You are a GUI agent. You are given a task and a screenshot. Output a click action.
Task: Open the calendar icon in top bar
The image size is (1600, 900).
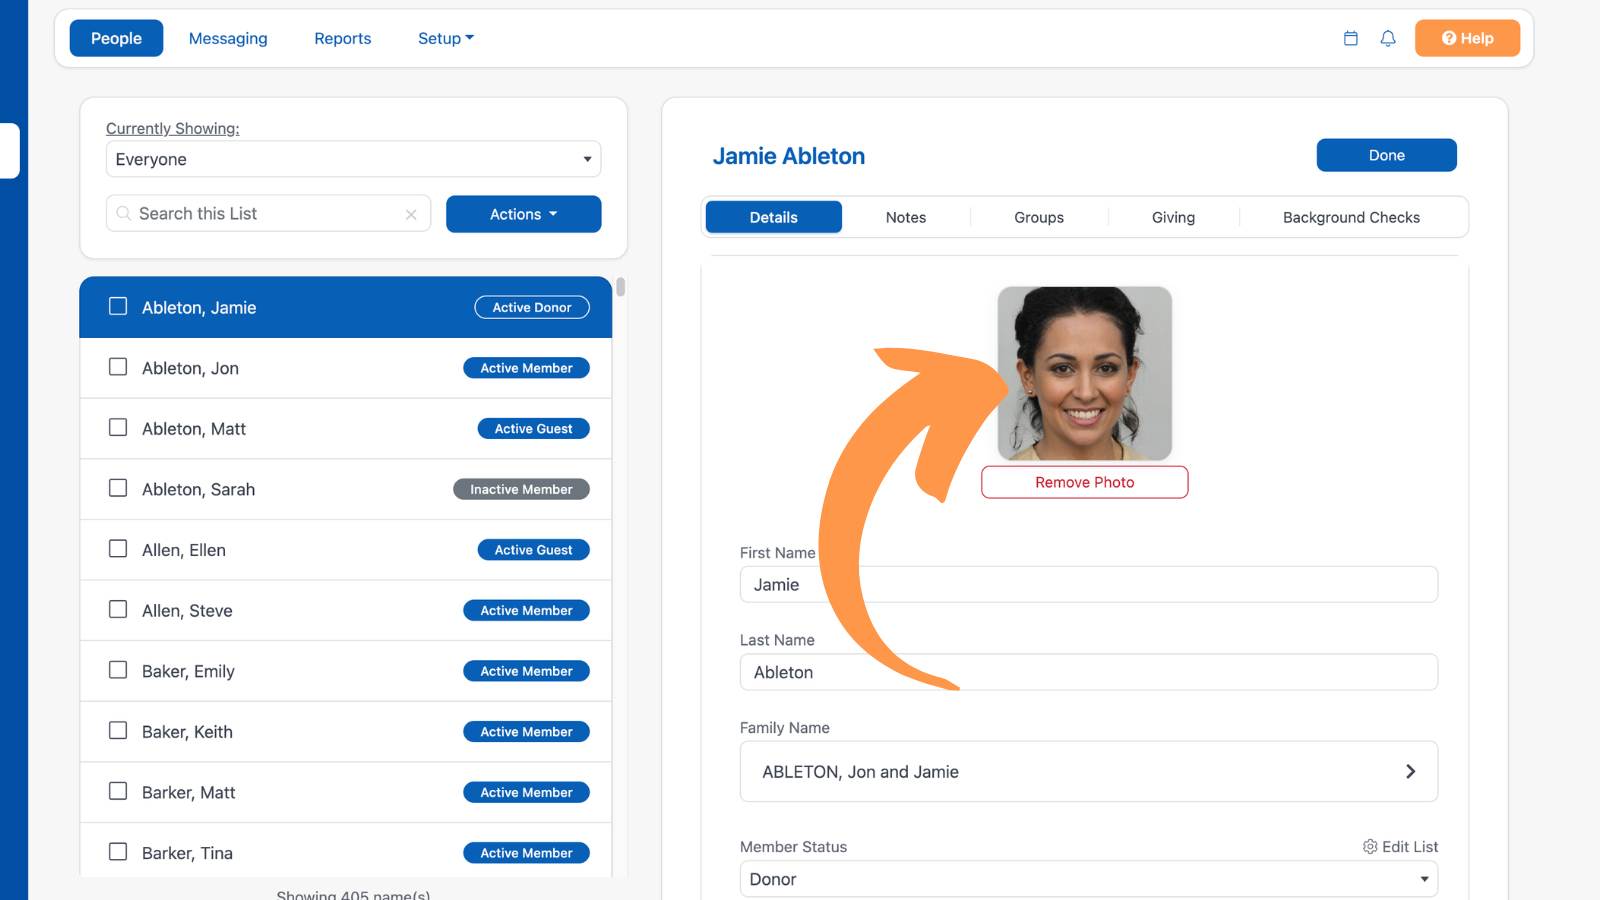click(1350, 38)
